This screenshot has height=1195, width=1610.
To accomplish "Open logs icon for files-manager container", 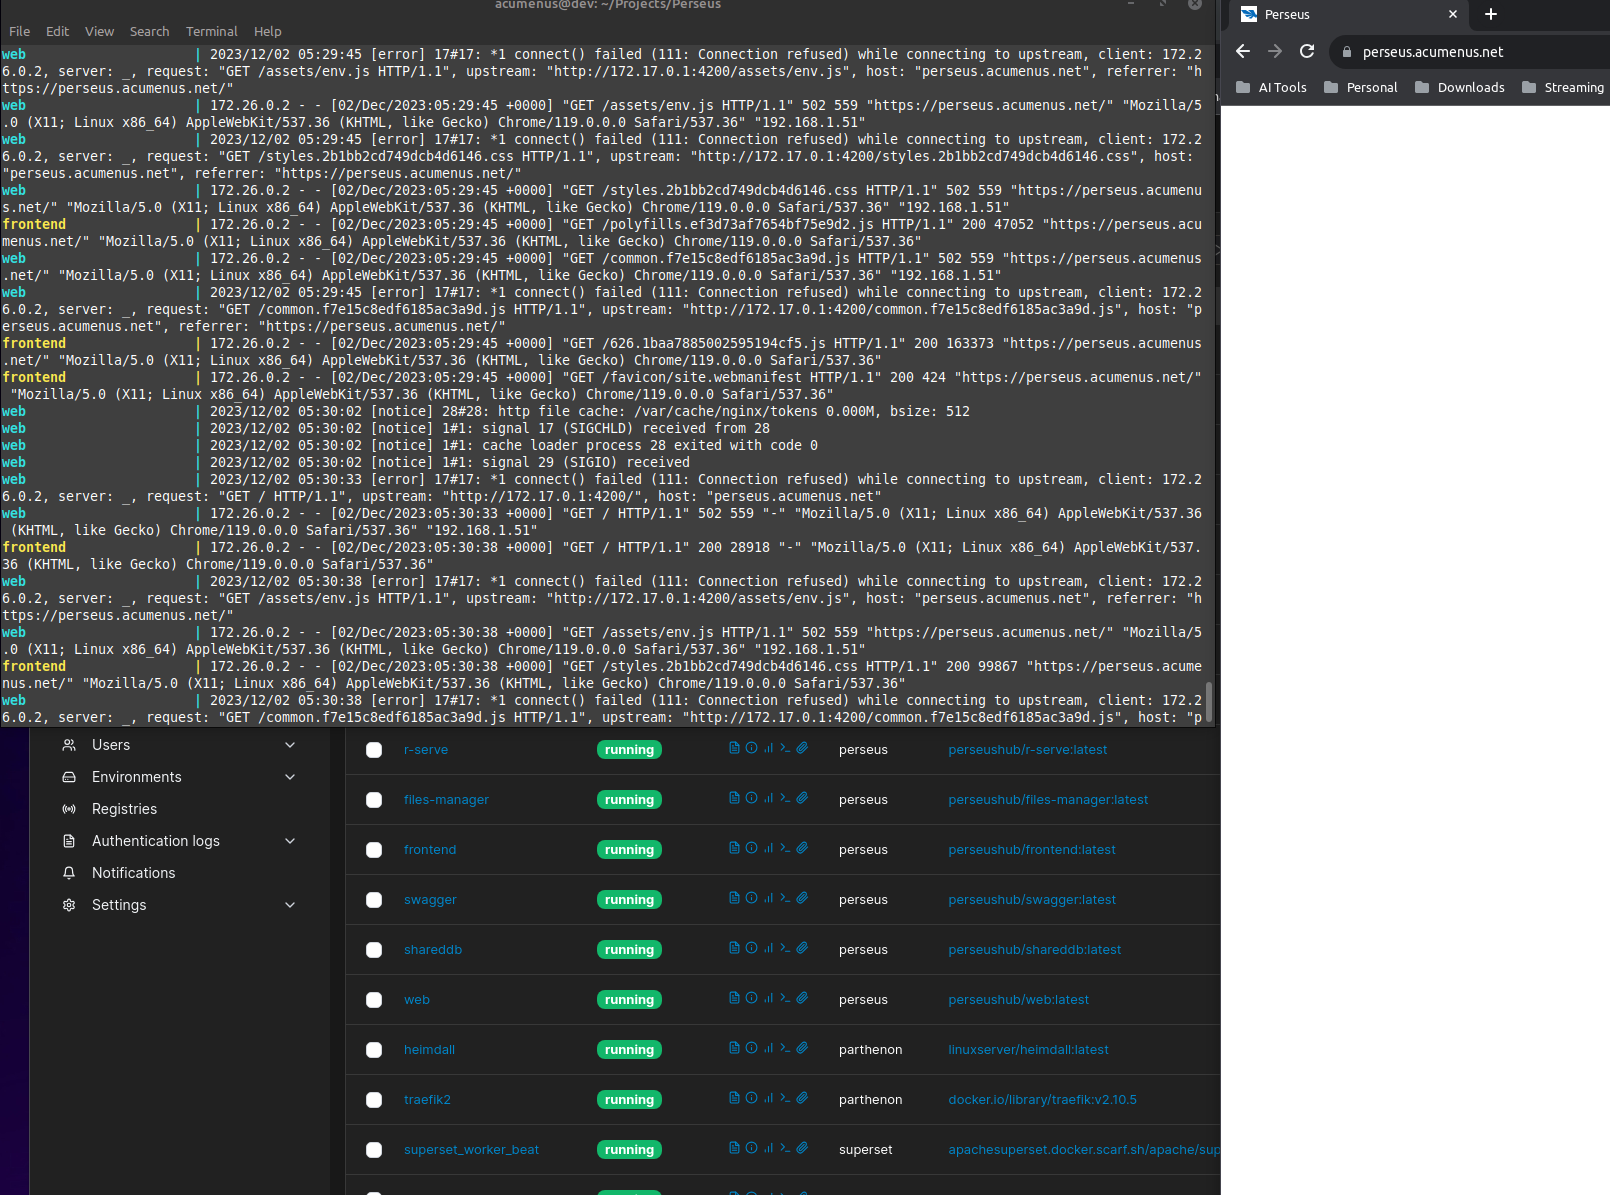I will tap(734, 798).
